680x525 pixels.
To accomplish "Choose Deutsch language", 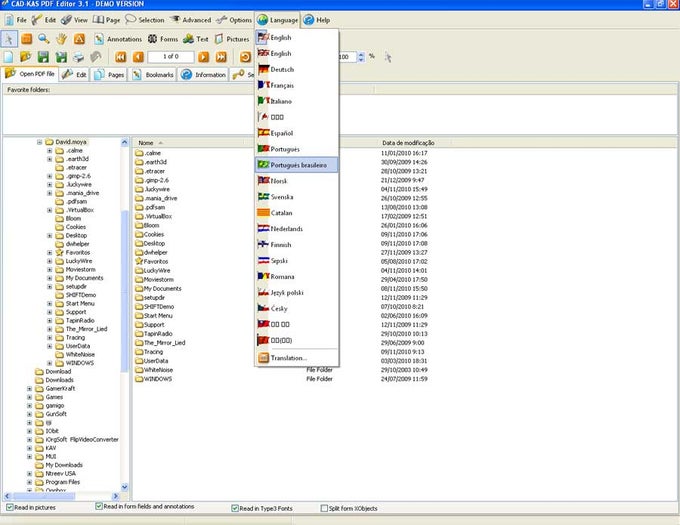I will tap(297, 69).
